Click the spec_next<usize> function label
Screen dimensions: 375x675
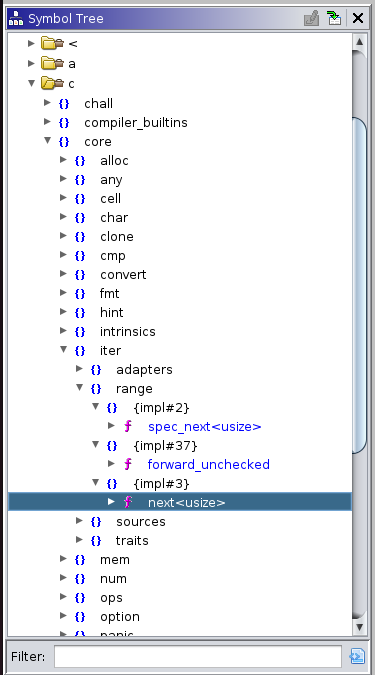[205, 427]
